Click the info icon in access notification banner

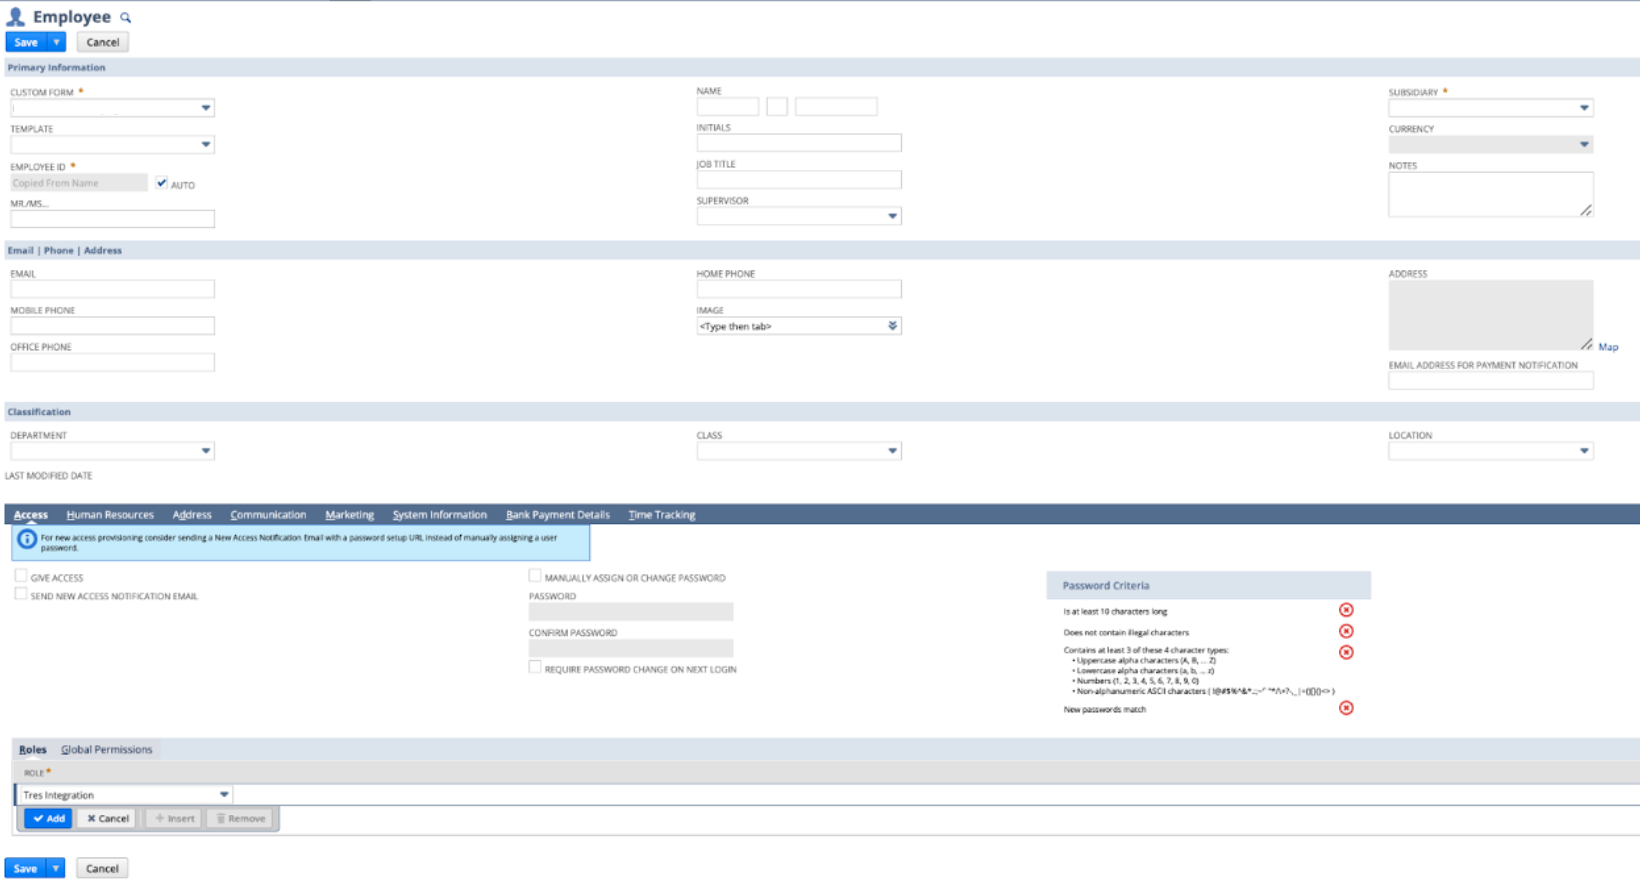27,540
